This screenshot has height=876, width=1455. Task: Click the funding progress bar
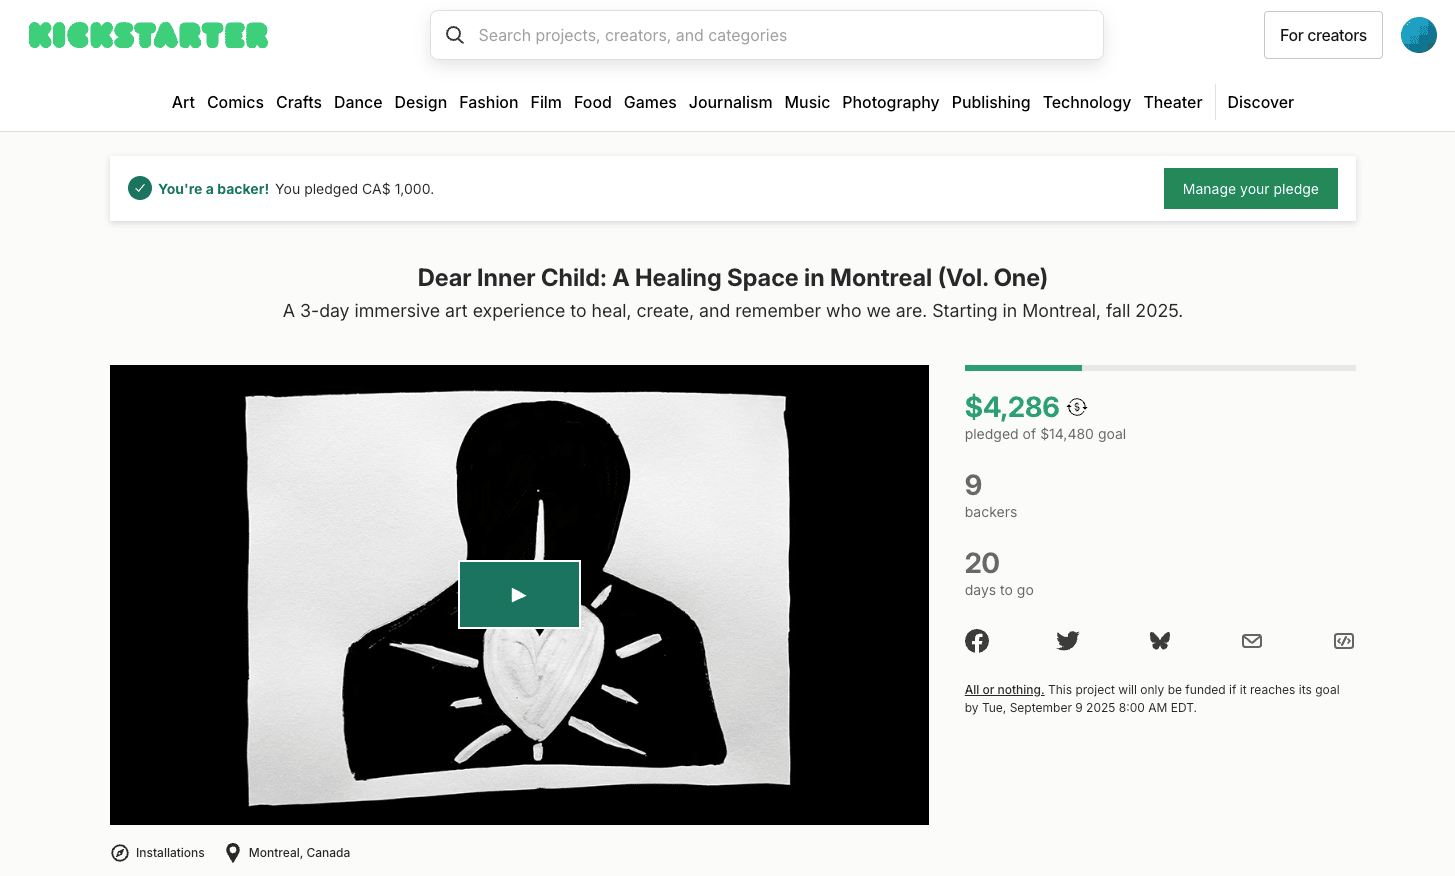coord(1160,368)
